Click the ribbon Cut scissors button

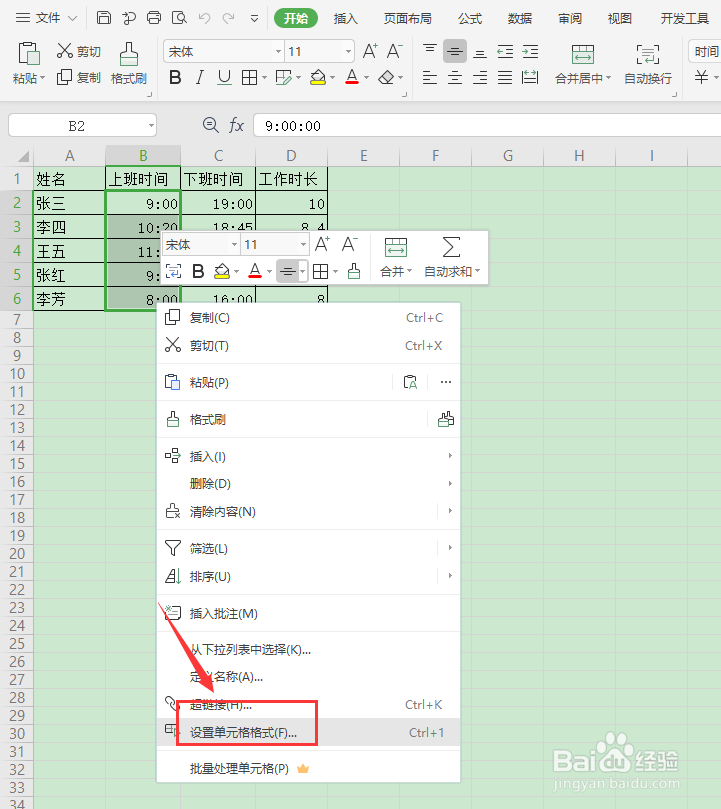point(78,51)
